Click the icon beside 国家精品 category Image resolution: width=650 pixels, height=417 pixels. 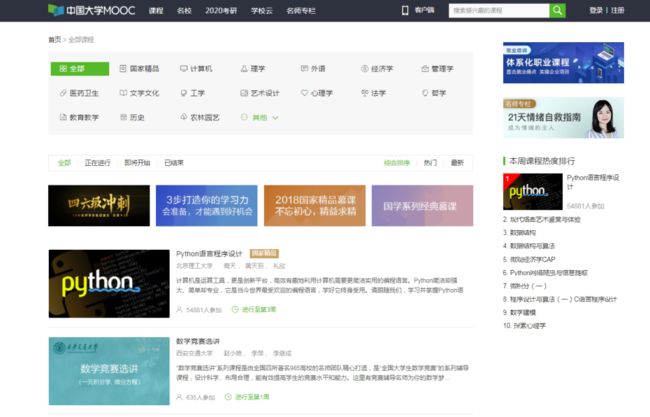click(x=123, y=68)
